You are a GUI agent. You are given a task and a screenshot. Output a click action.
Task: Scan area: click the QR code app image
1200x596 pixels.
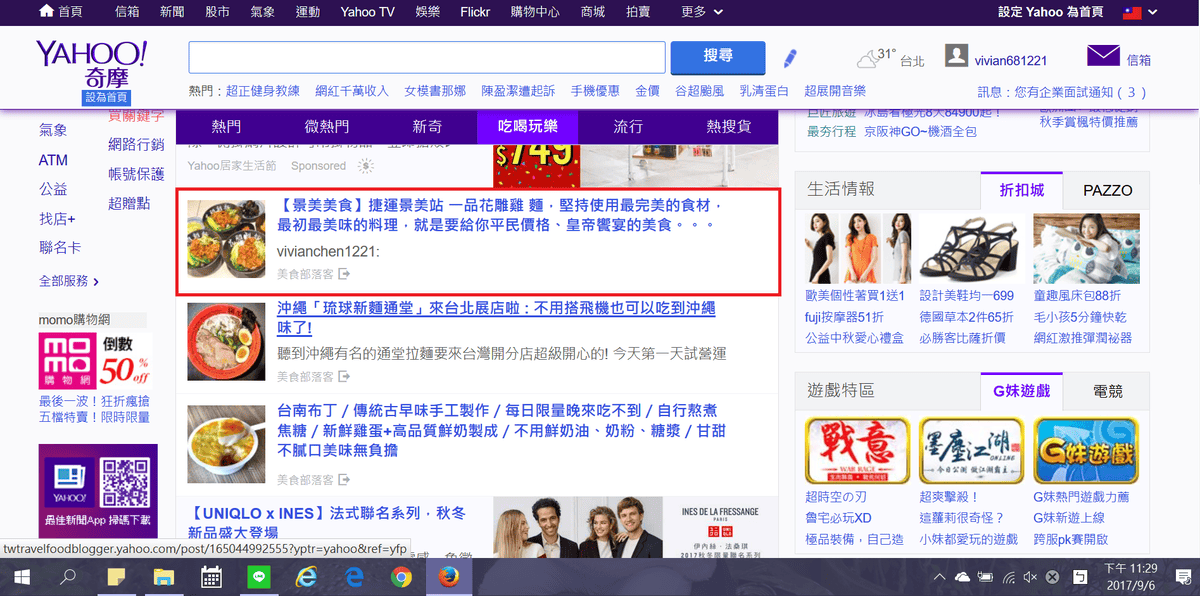tap(125, 482)
